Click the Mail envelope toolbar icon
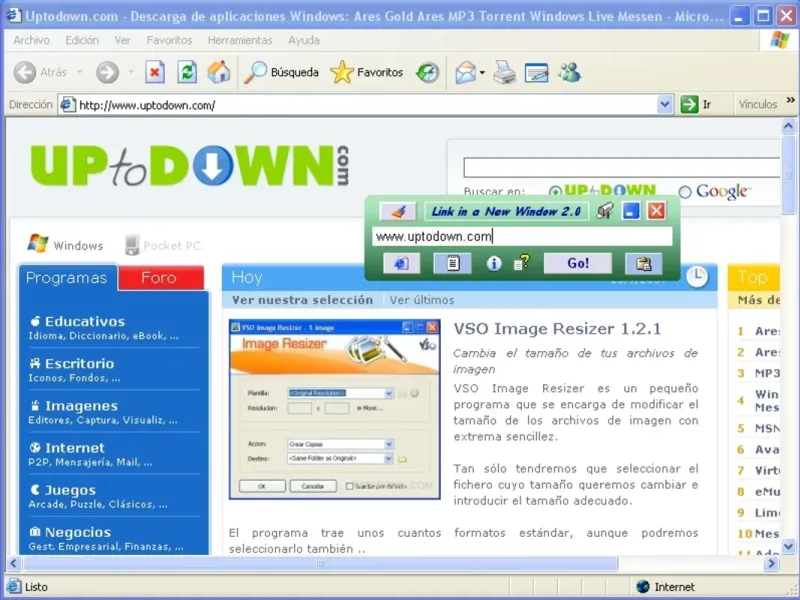Image resolution: width=800 pixels, height=600 pixels. 465,72
